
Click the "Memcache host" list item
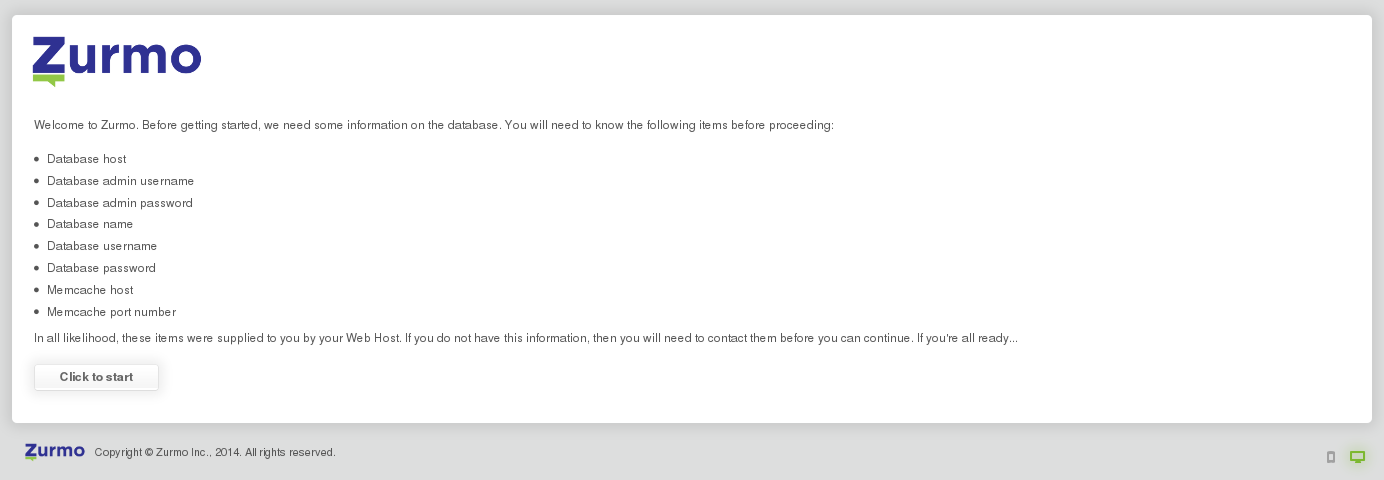(x=90, y=290)
